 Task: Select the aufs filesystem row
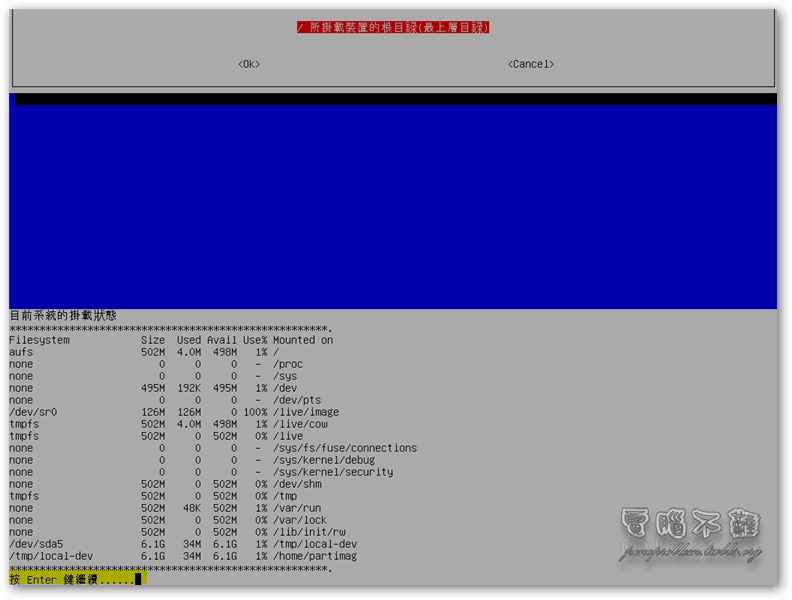[21, 352]
